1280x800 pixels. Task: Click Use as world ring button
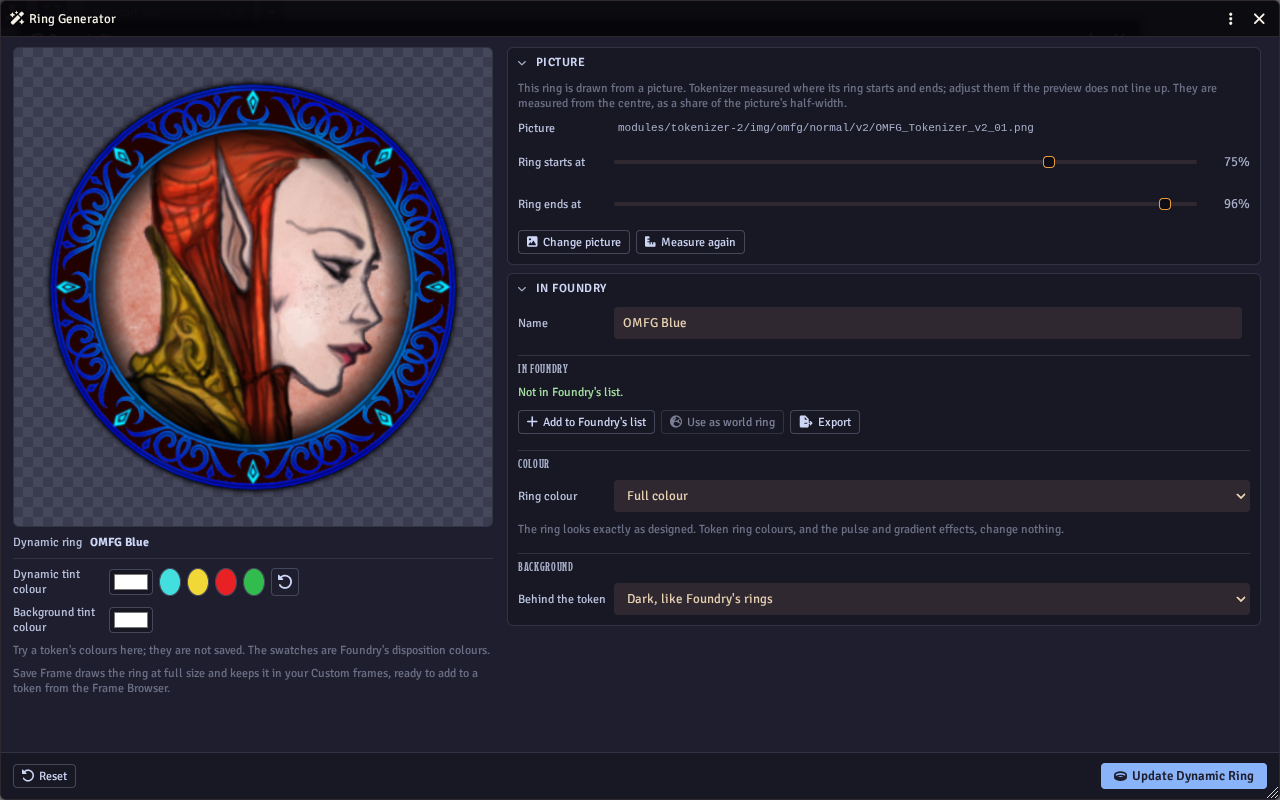click(x=722, y=422)
